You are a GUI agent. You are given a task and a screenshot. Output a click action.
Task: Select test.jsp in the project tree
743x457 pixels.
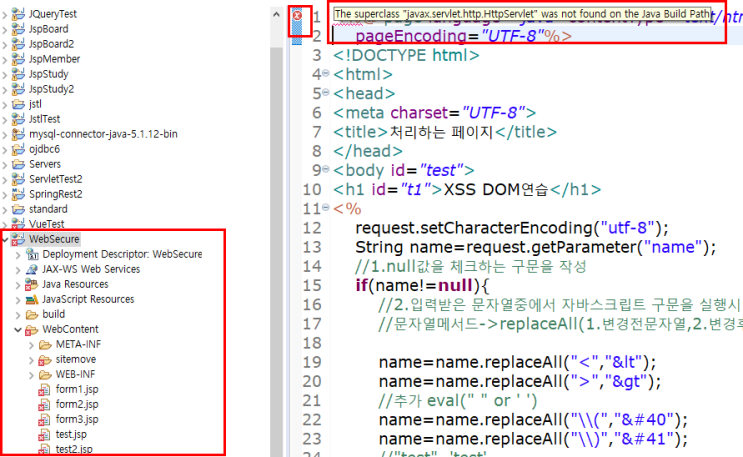71,435
